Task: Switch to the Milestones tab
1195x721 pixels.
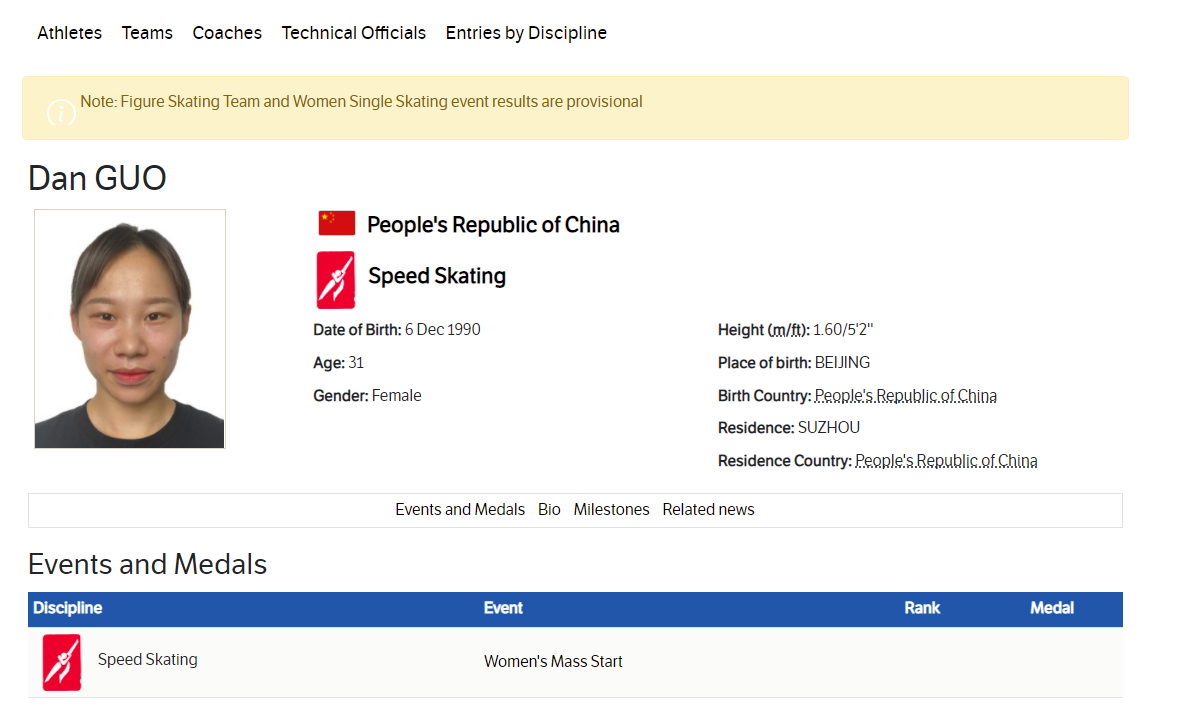Action: point(611,510)
